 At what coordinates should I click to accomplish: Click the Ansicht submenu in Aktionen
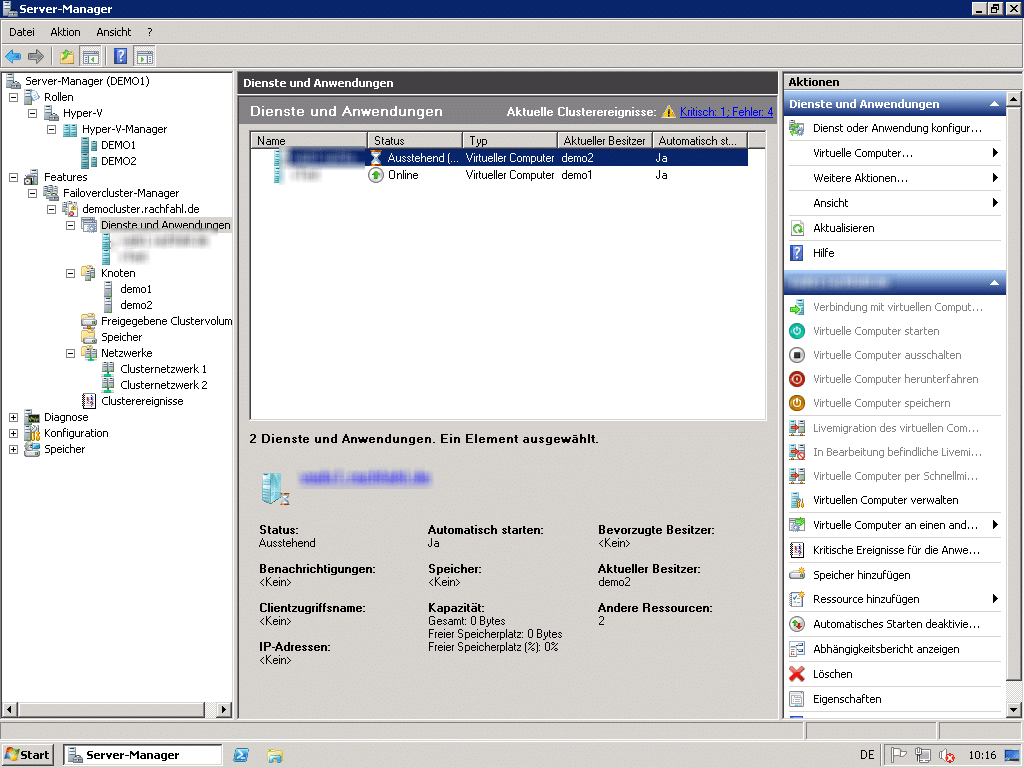tap(895, 203)
